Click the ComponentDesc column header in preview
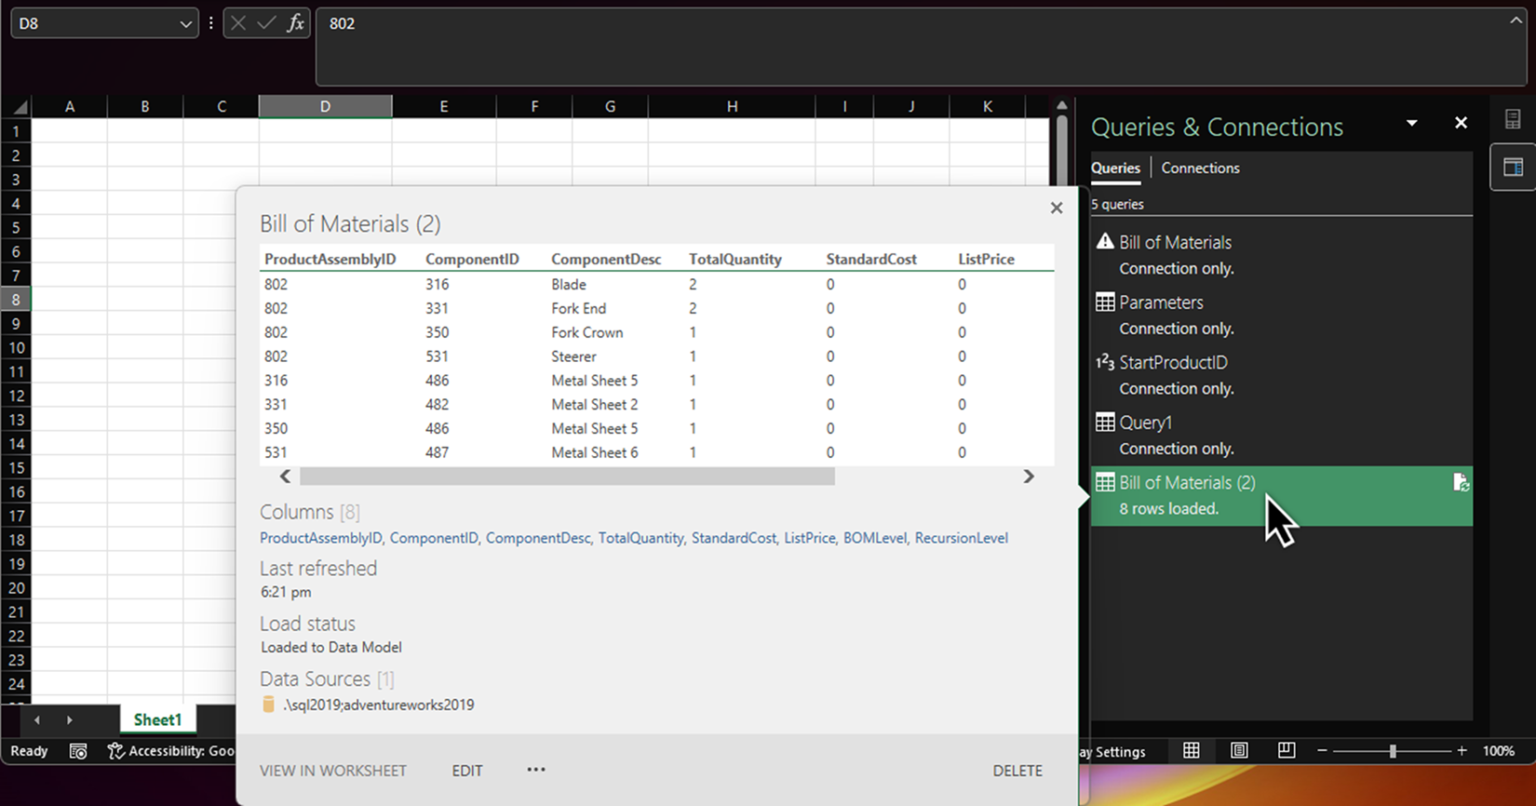This screenshot has width=1536, height=806. coord(606,259)
